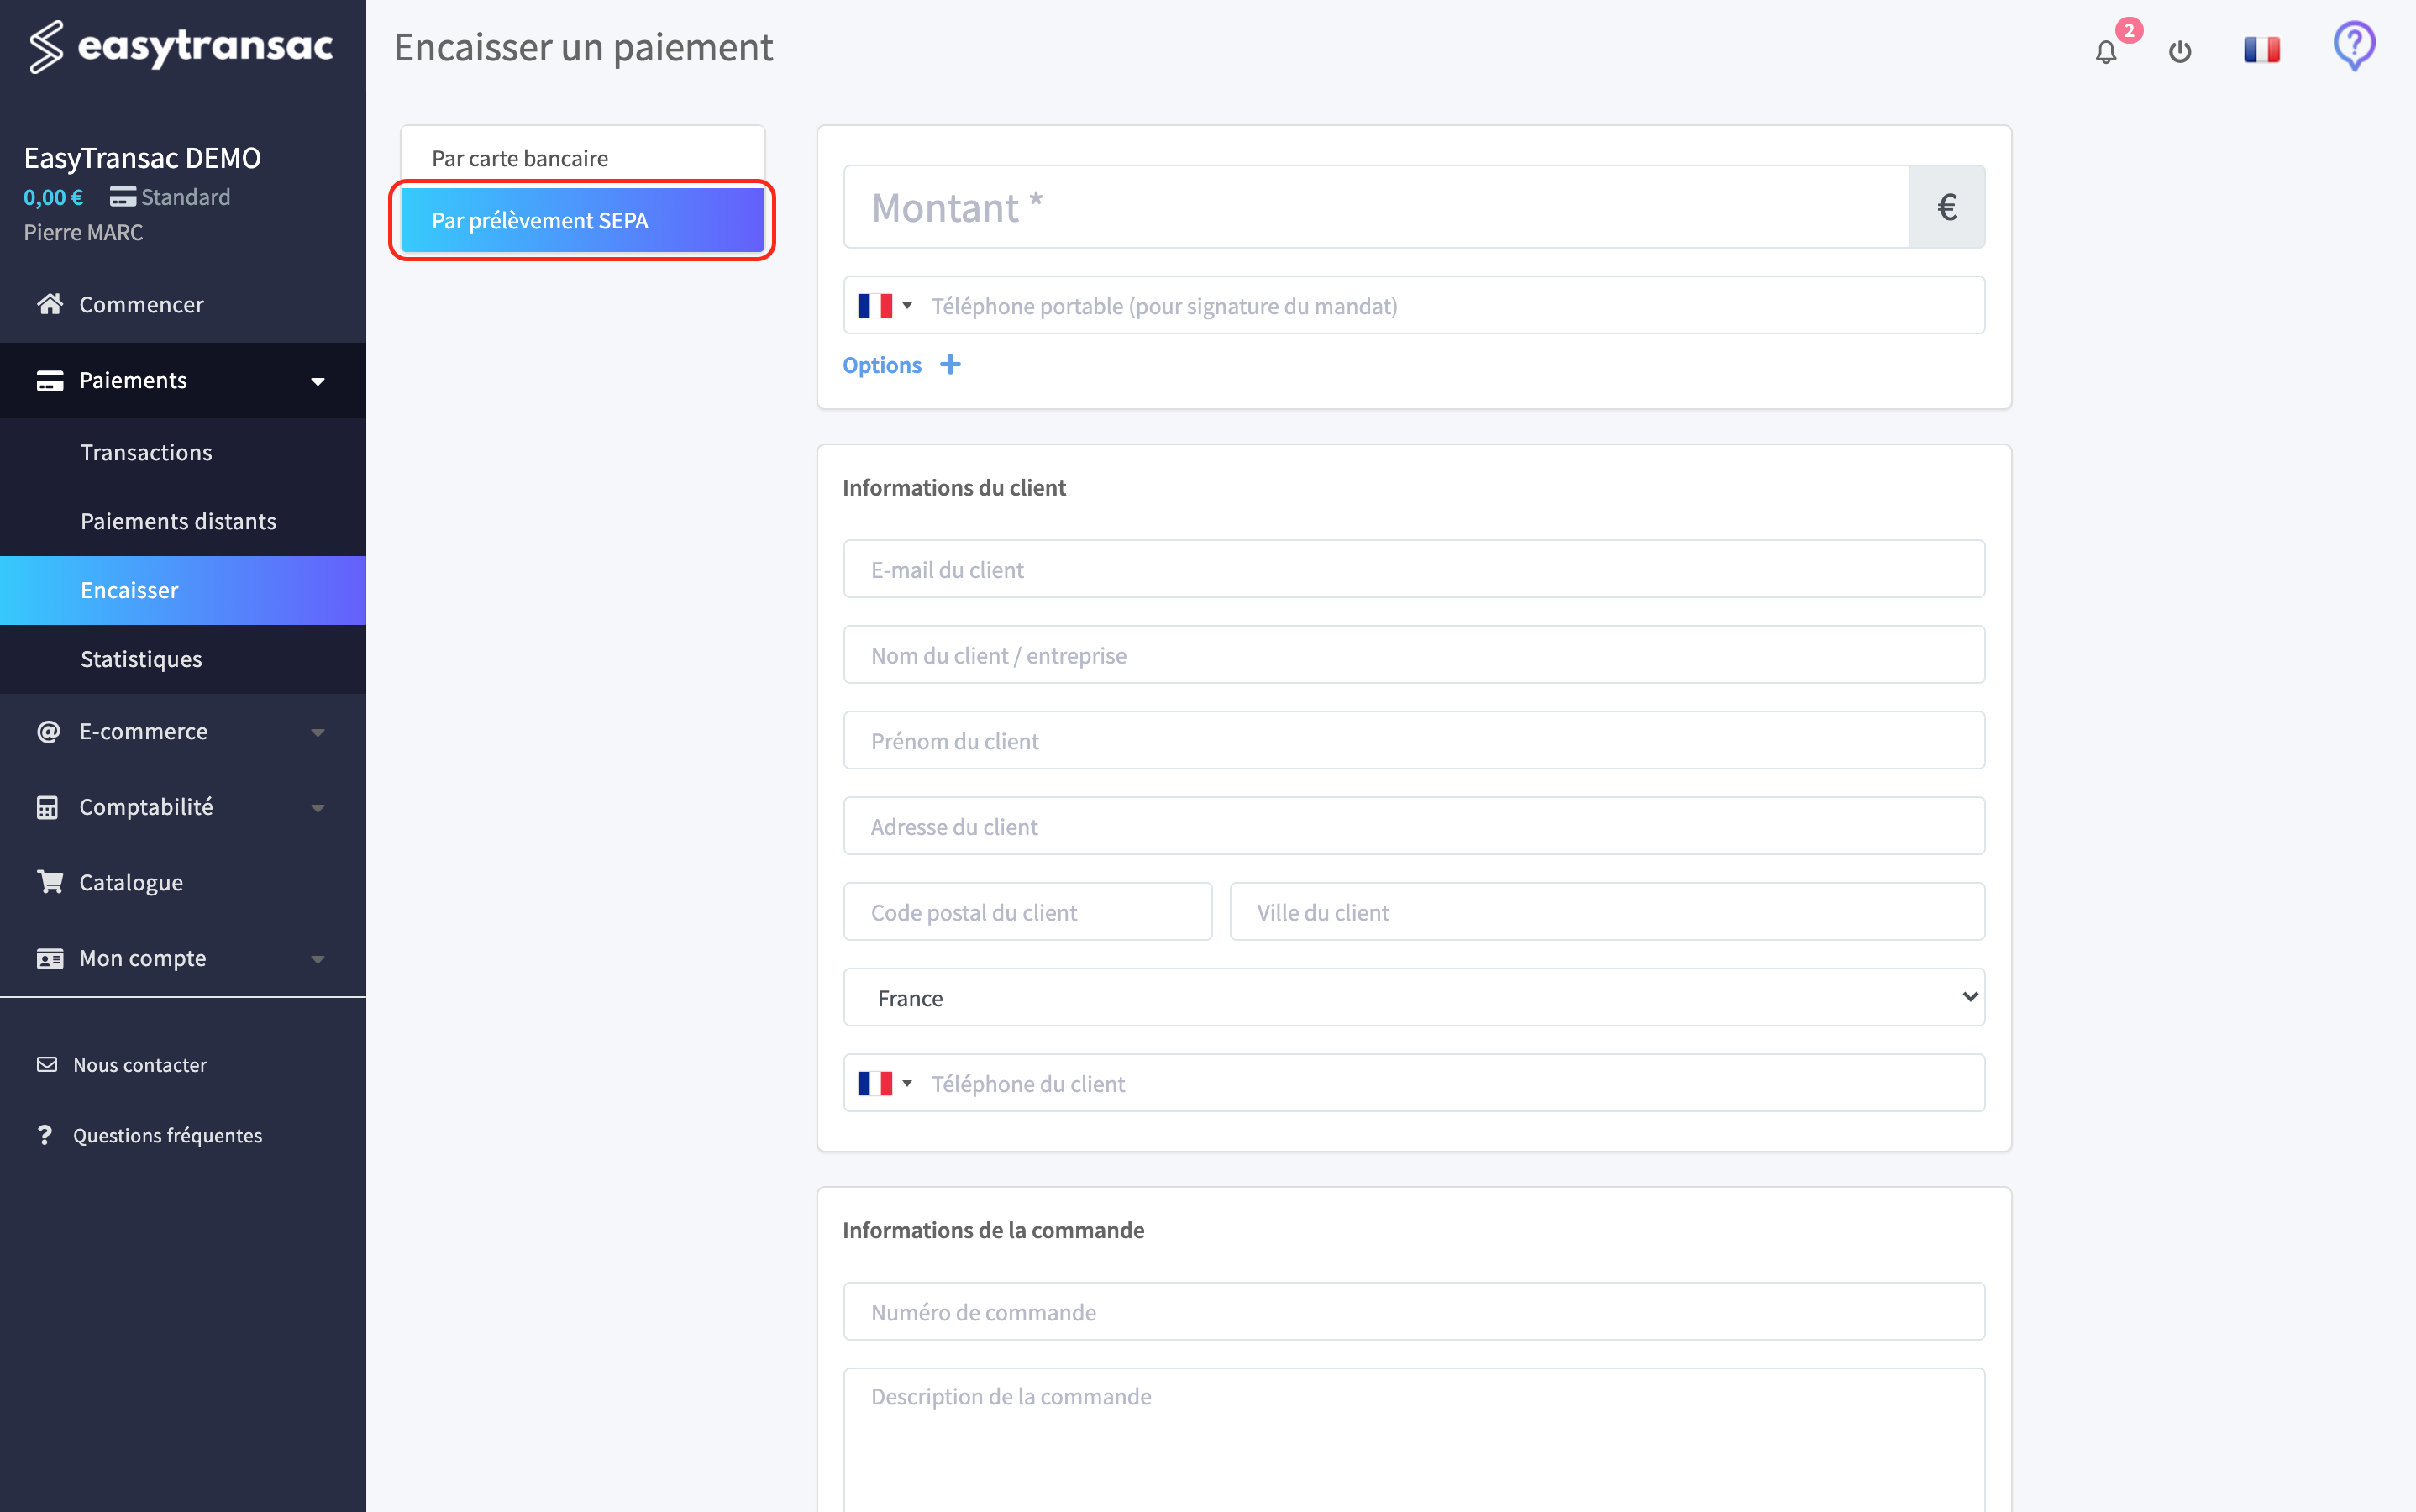Click the plus icon next to Options
Image resolution: width=2416 pixels, height=1512 pixels.
tap(950, 365)
